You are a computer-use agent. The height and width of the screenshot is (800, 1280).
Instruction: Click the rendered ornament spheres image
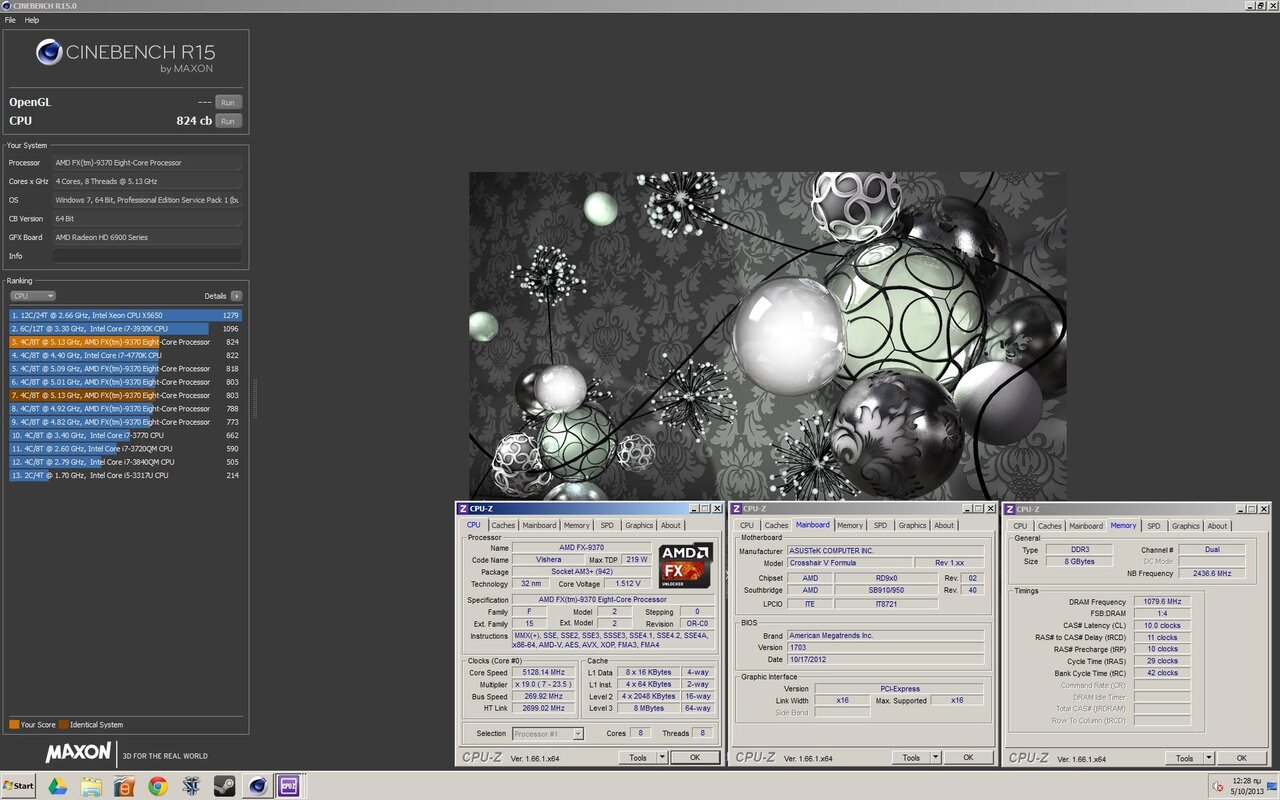click(767, 335)
